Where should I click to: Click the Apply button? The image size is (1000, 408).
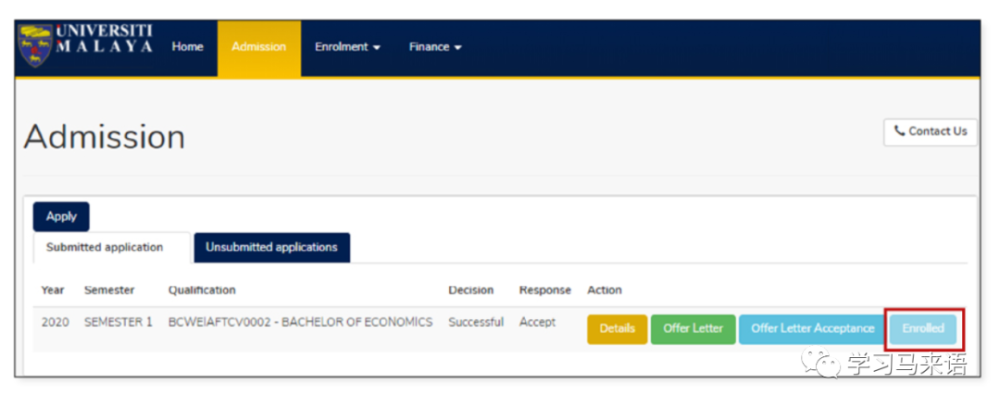pos(61,216)
